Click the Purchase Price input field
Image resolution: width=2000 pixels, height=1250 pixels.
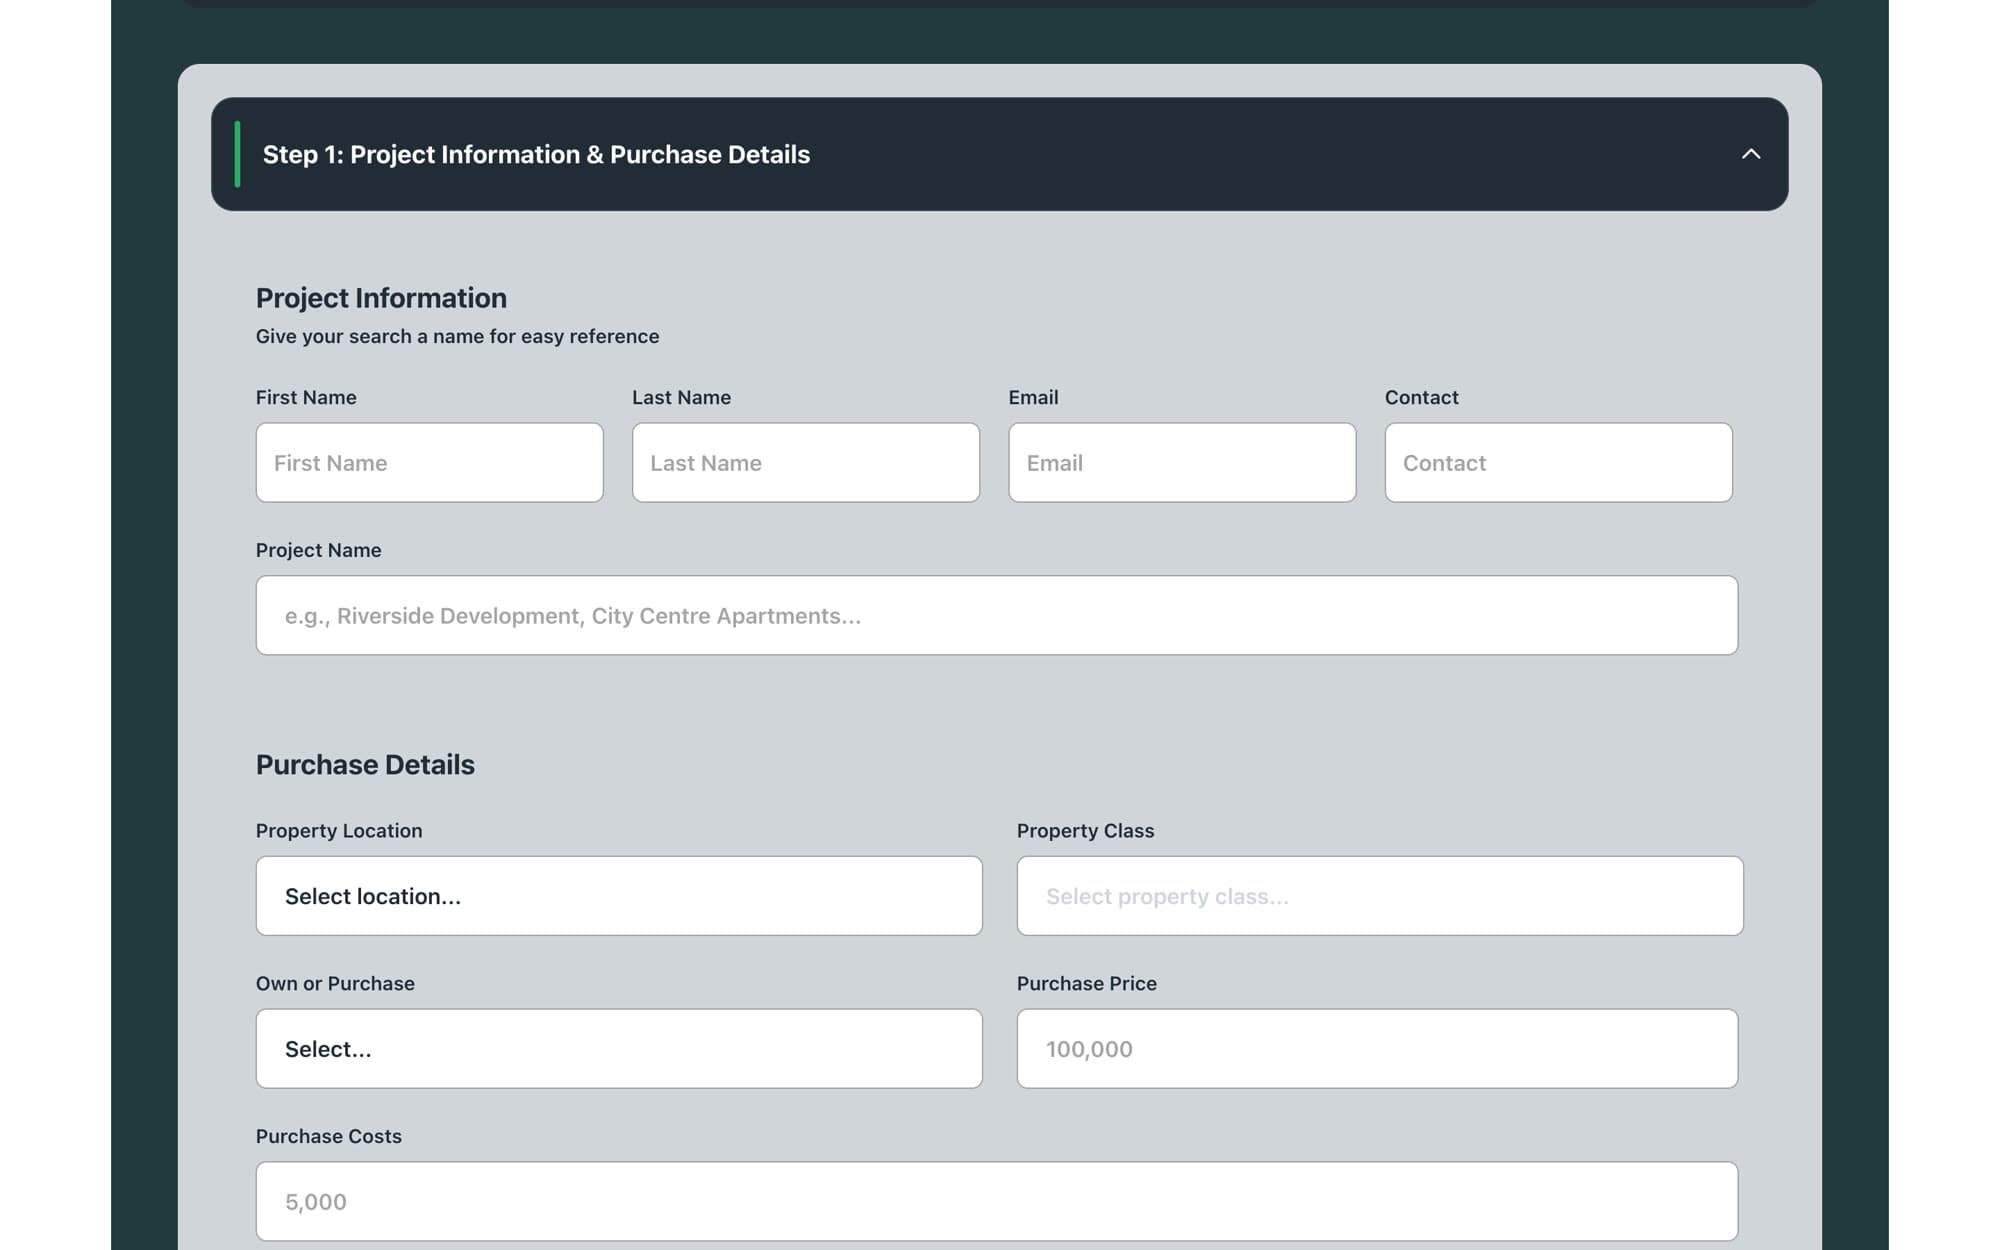1377,1048
